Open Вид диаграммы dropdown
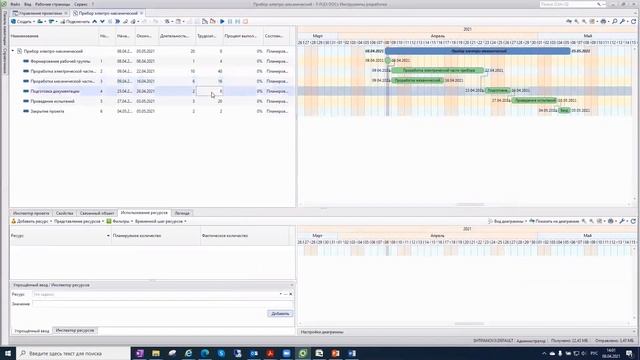 [x=507, y=221]
